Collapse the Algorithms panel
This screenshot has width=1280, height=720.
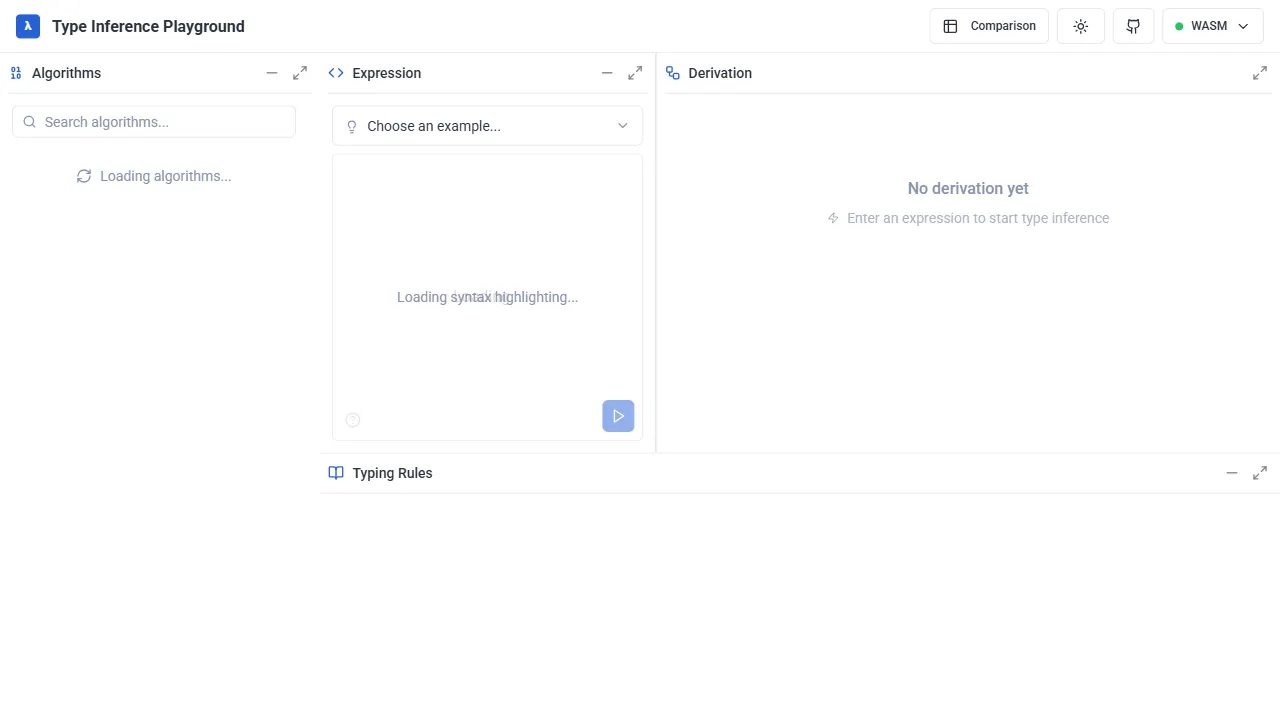[272, 73]
